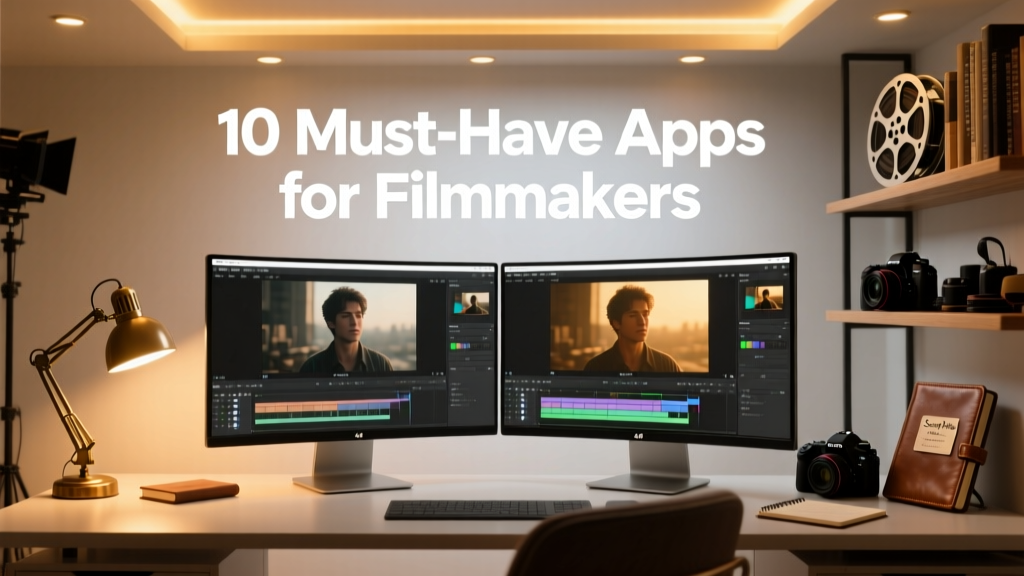Click the color label strip in the left monitor's side panel
This screenshot has height=576, width=1024.
(x=460, y=346)
